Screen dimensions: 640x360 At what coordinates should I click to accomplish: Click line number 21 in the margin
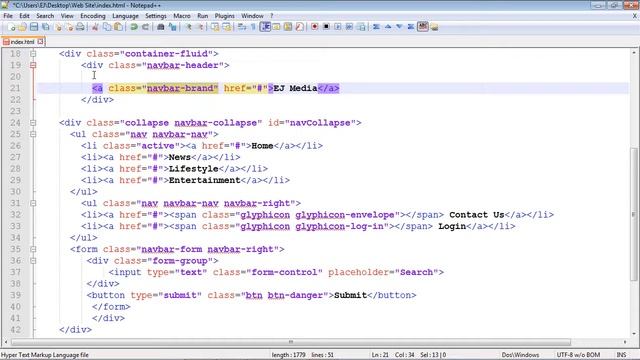point(15,88)
